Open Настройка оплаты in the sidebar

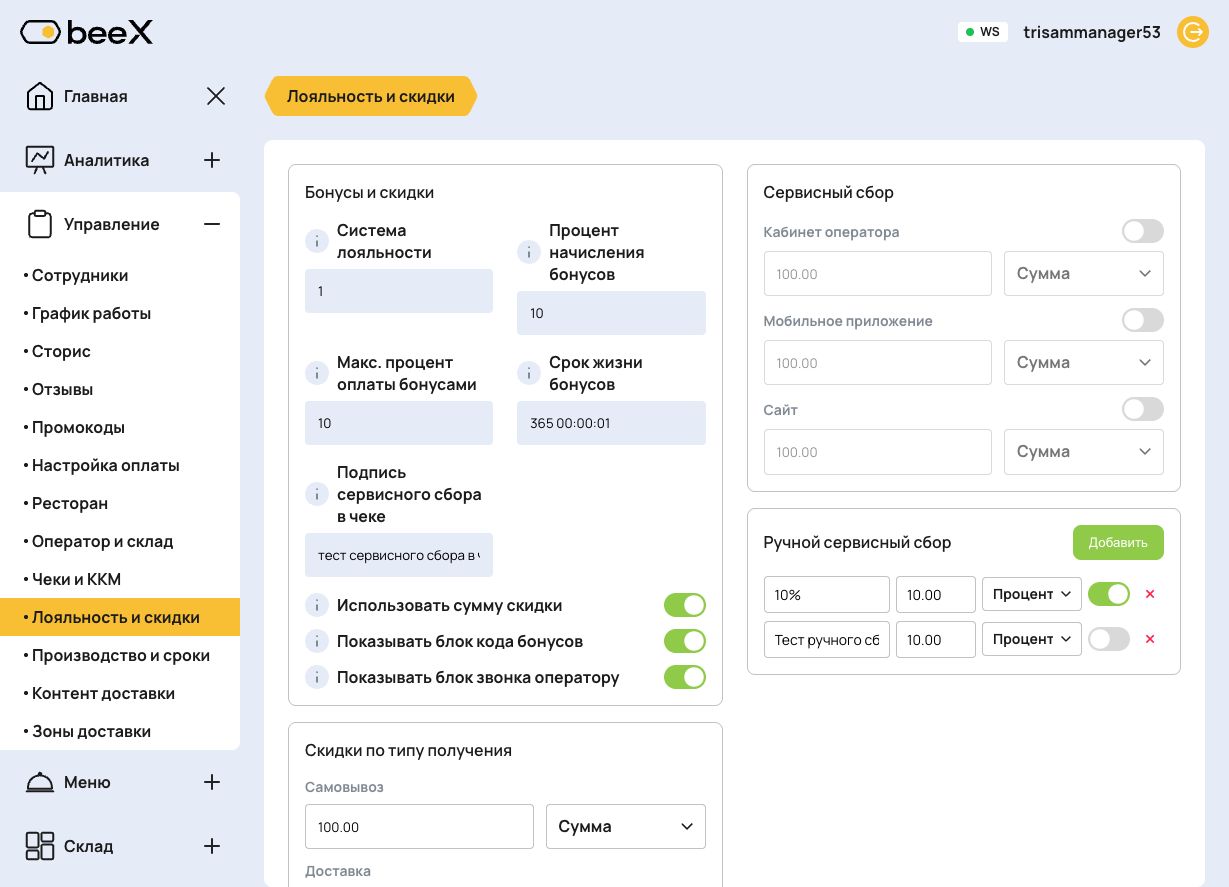(120, 465)
